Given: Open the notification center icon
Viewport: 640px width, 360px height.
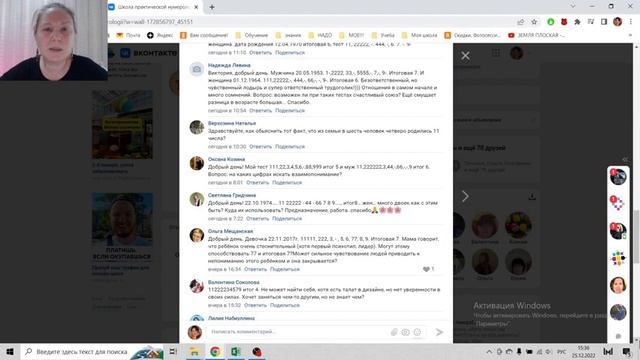Looking at the screenshot, I should (x=626, y=352).
